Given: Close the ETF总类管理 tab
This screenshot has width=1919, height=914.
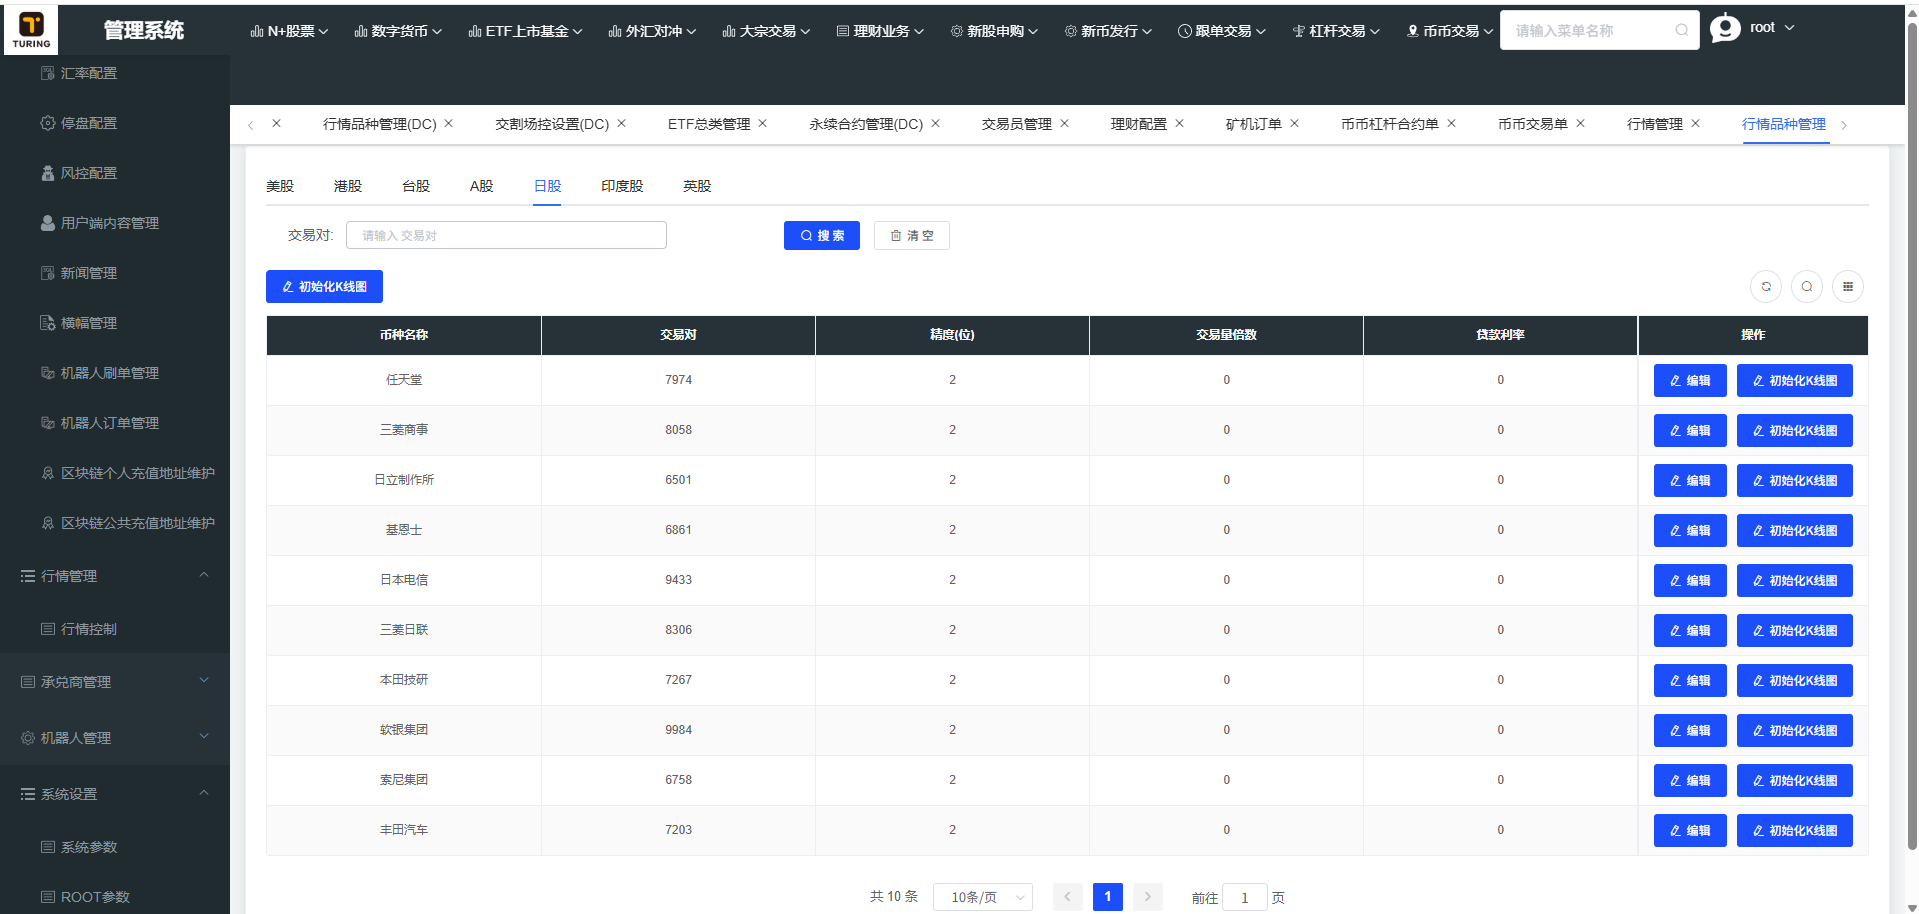Looking at the screenshot, I should click(763, 123).
